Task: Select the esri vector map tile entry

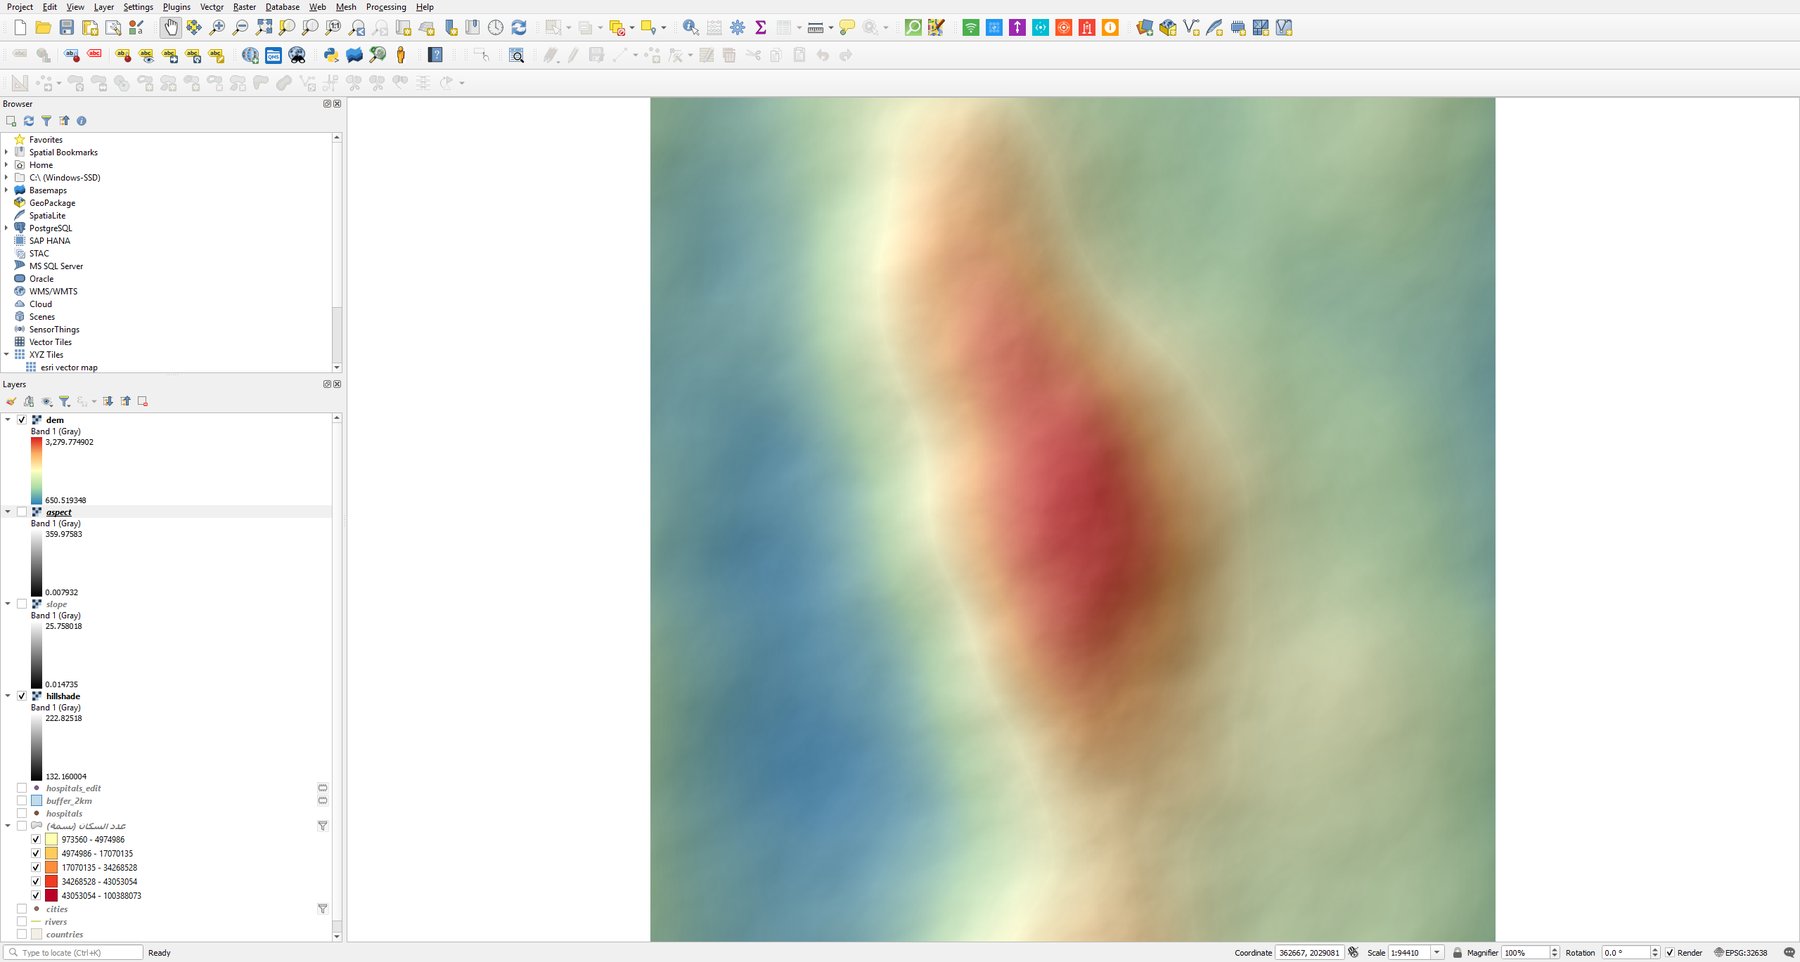Action: [x=69, y=368]
